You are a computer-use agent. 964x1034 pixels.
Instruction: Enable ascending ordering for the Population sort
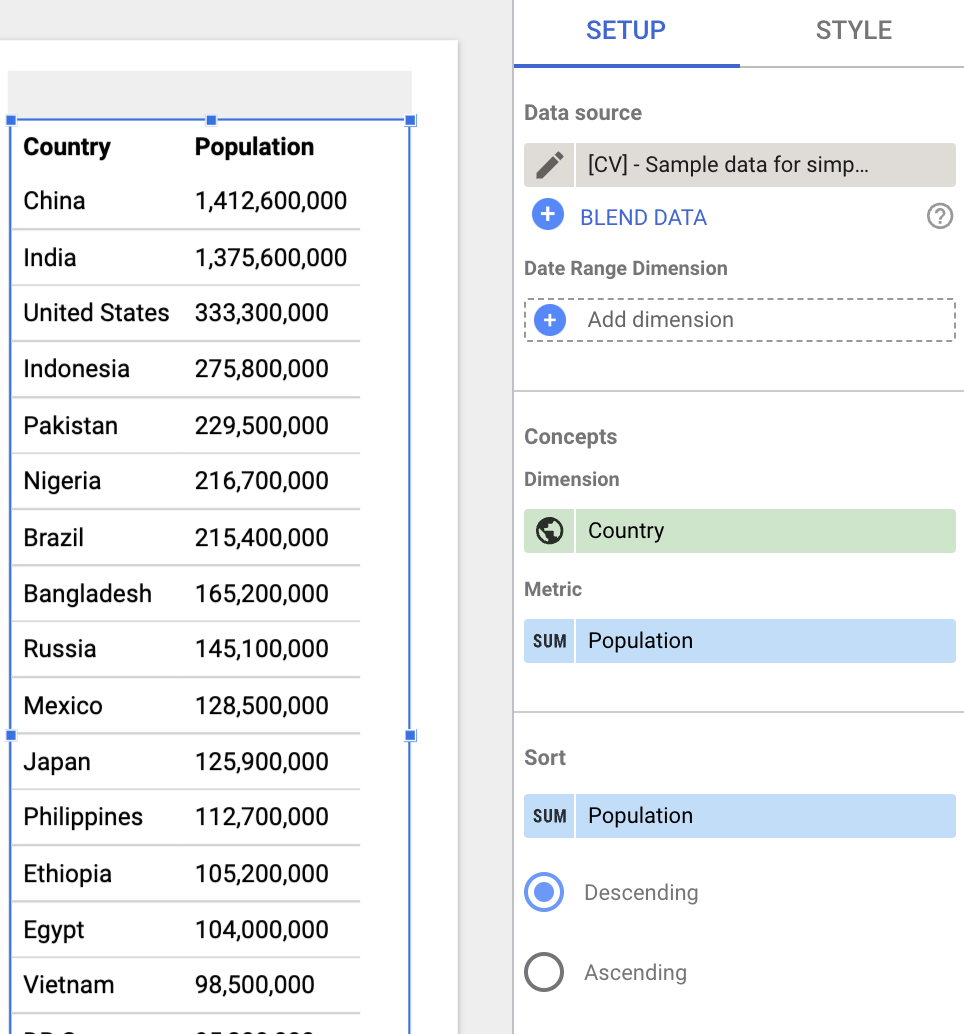[544, 972]
